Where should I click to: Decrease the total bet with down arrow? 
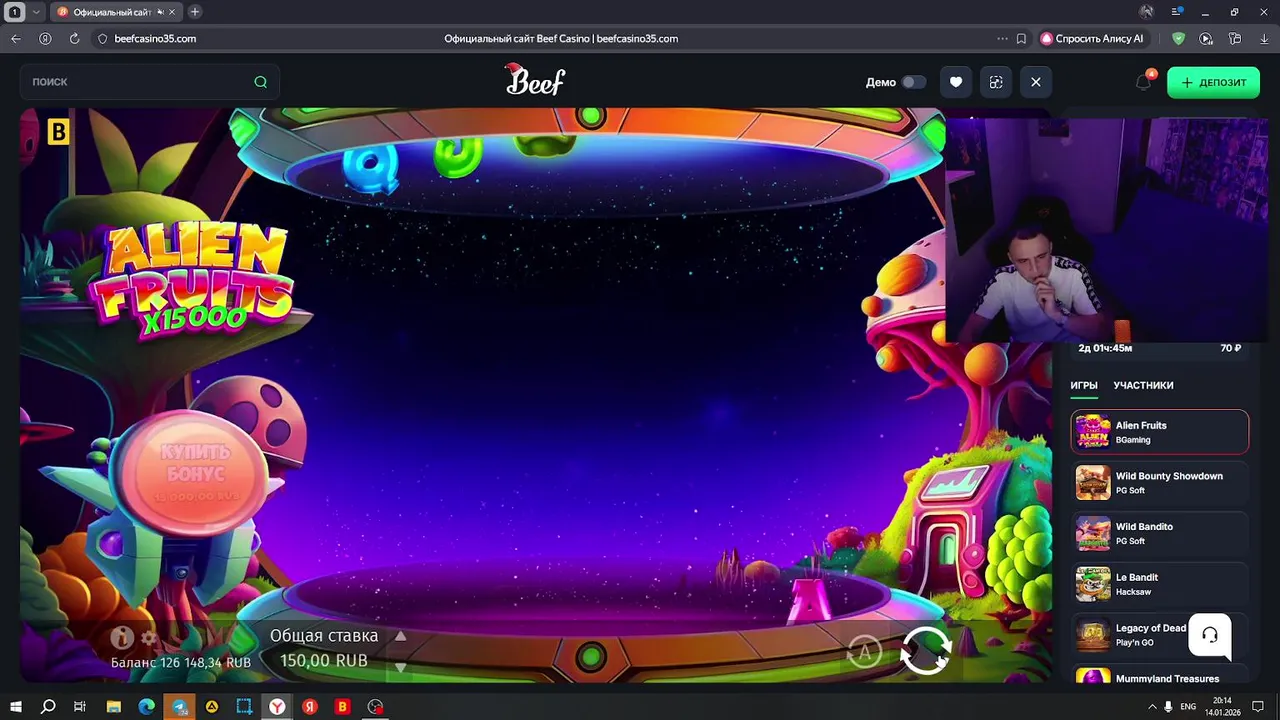400,667
